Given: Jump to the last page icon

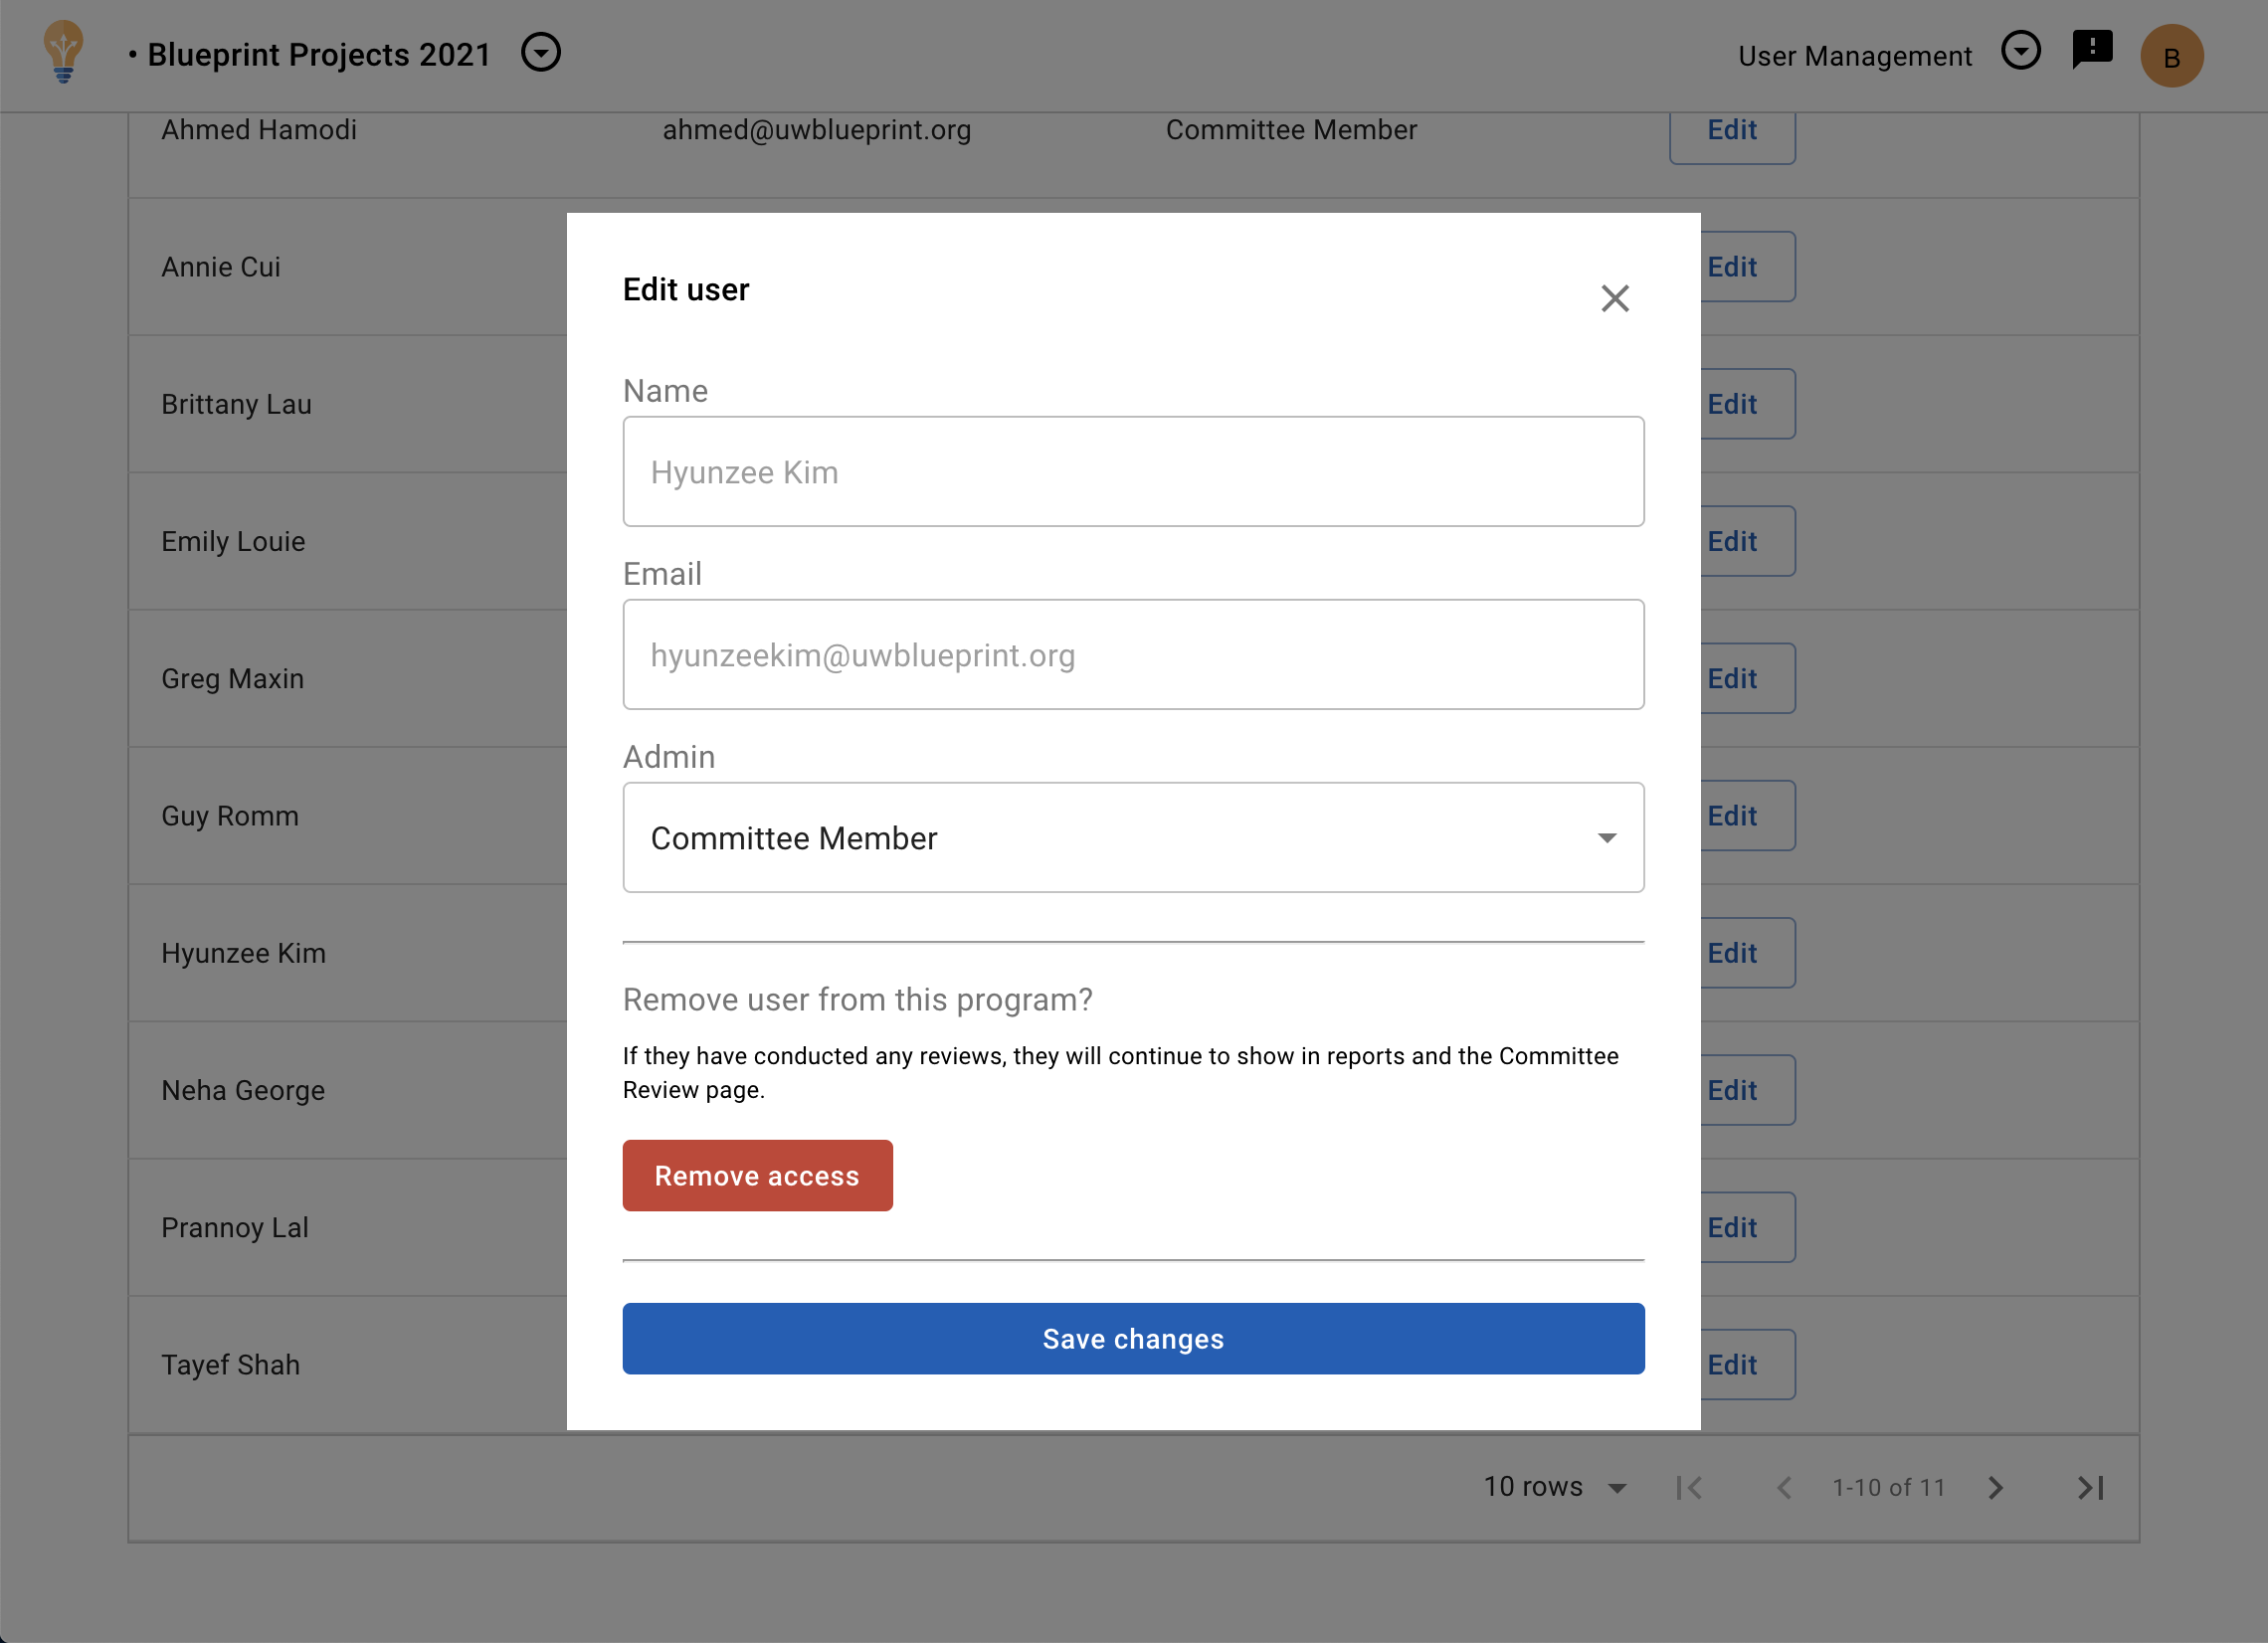Looking at the screenshot, I should (2090, 1488).
